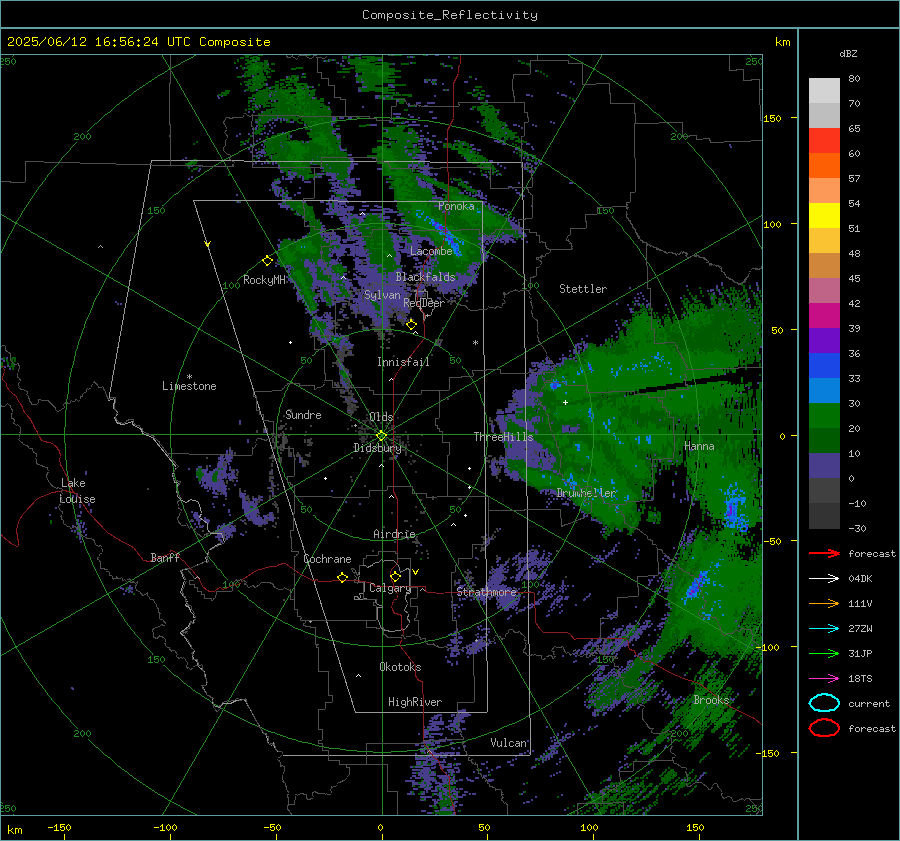Click the cyan 27ZW arrow legend icon
This screenshot has width=900, height=841.
point(824,629)
